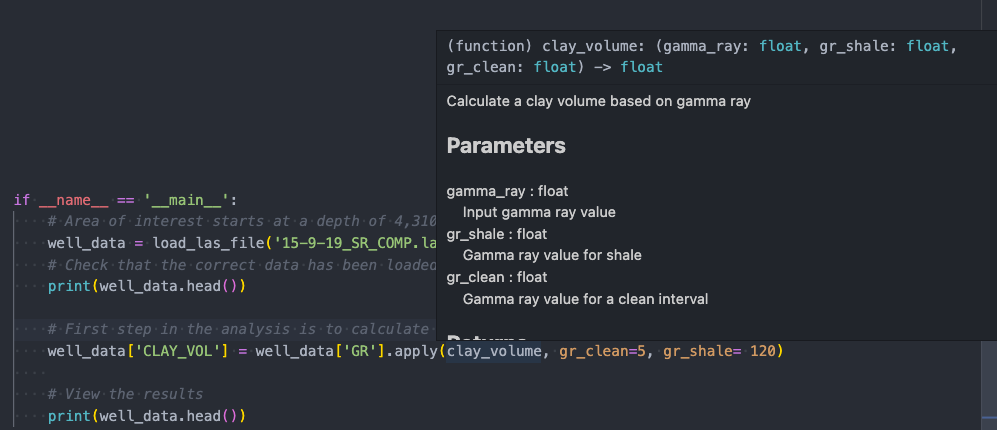Image resolution: width=997 pixels, height=430 pixels.
Task: Click the "View the results" comment line
Action: (x=125, y=394)
